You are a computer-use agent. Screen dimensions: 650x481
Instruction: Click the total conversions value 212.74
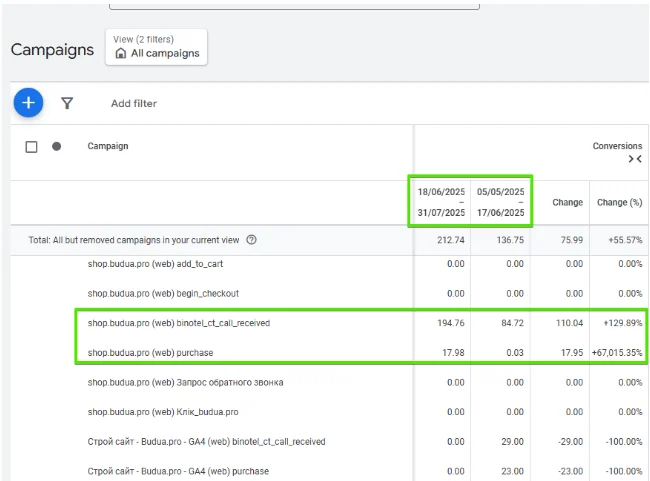coord(451,240)
